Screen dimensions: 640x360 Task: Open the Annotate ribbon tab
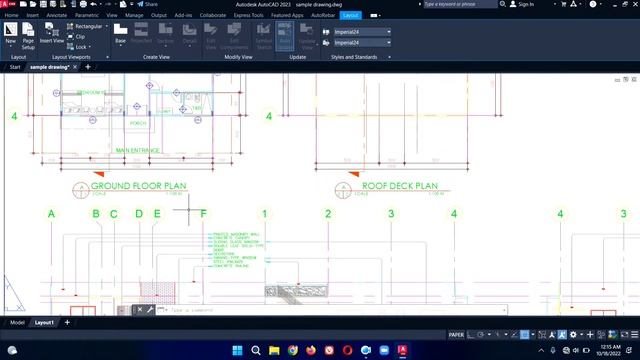point(57,15)
